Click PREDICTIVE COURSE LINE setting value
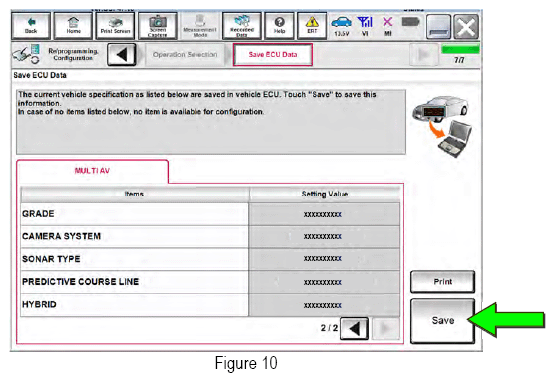The width and height of the screenshot is (555, 382). click(x=324, y=282)
